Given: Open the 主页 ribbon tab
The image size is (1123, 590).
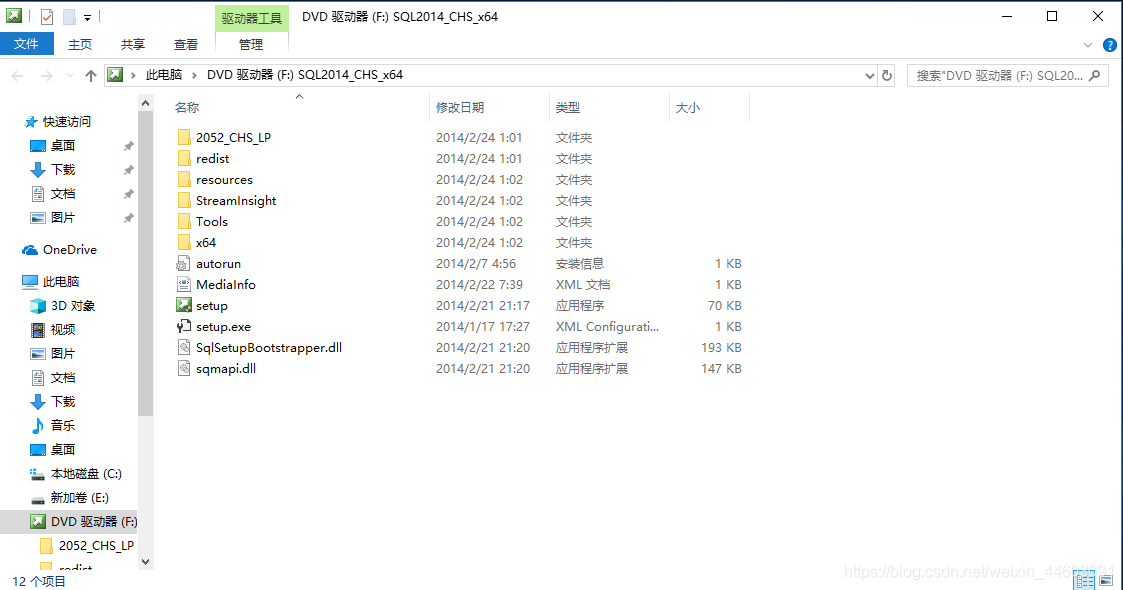Looking at the screenshot, I should click(79, 44).
